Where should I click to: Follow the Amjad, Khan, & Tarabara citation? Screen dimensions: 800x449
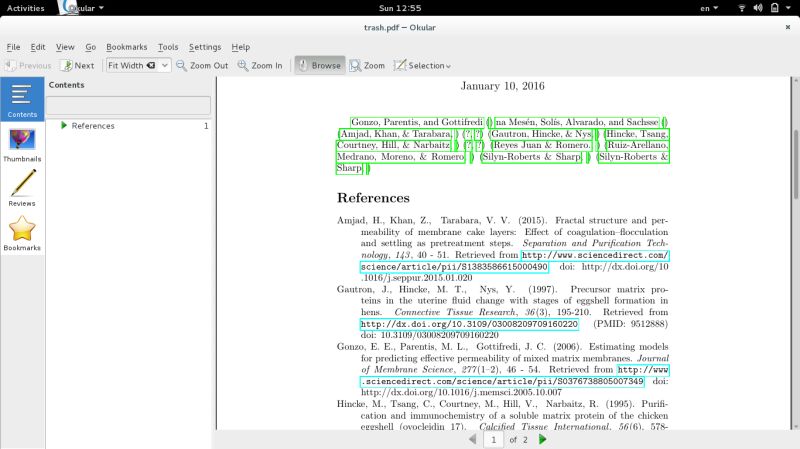tap(396, 134)
